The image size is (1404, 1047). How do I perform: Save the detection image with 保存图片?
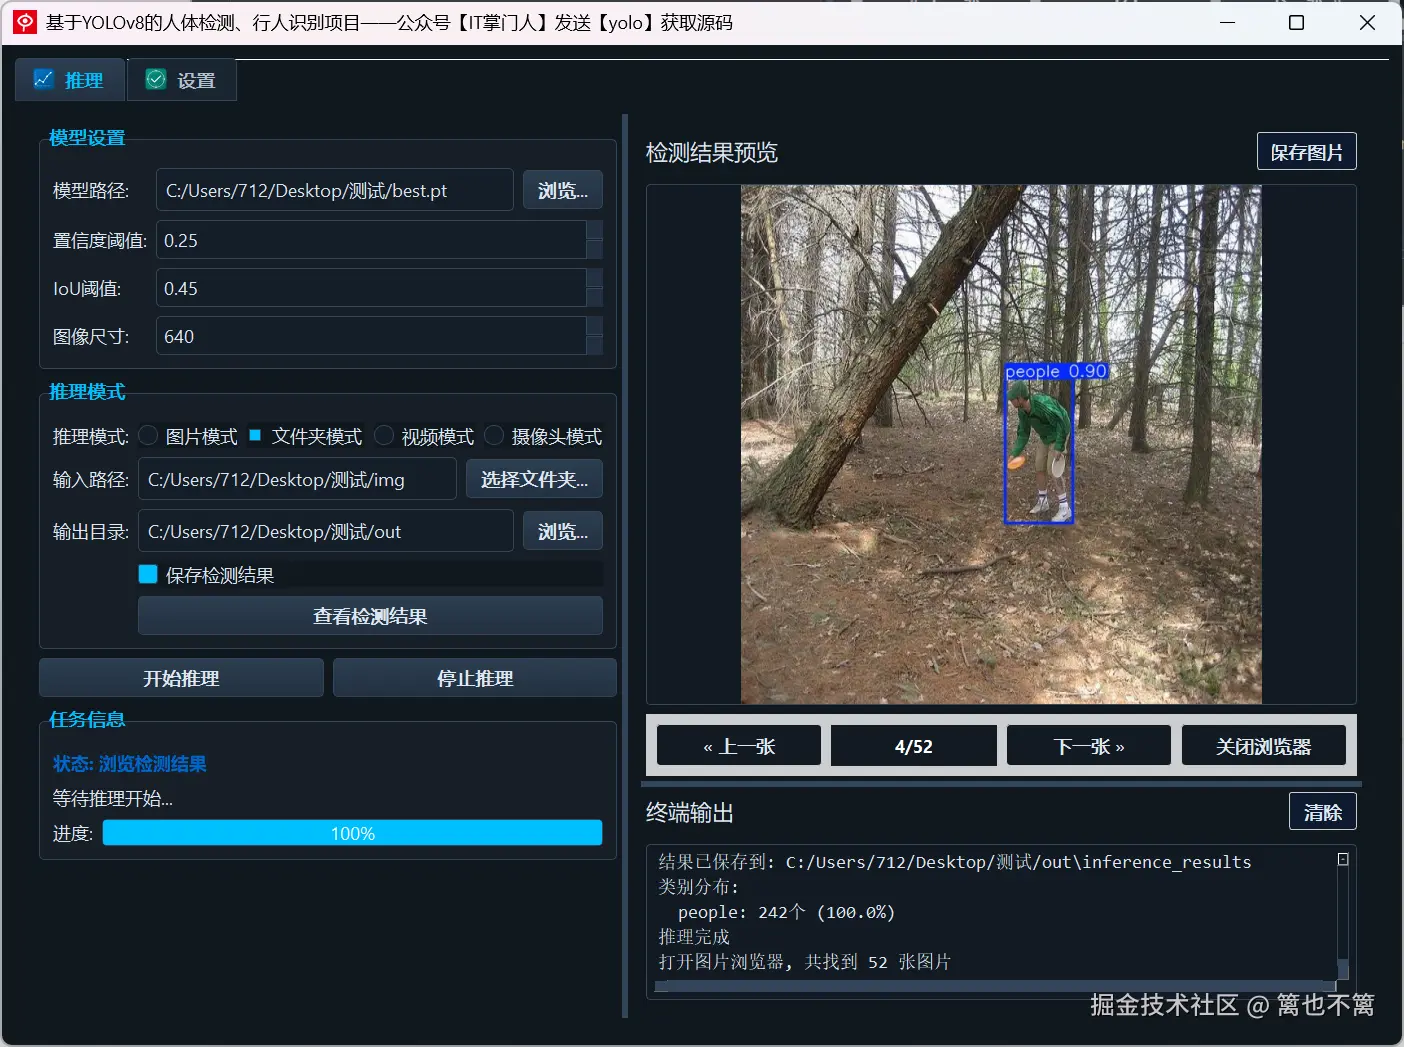point(1306,152)
